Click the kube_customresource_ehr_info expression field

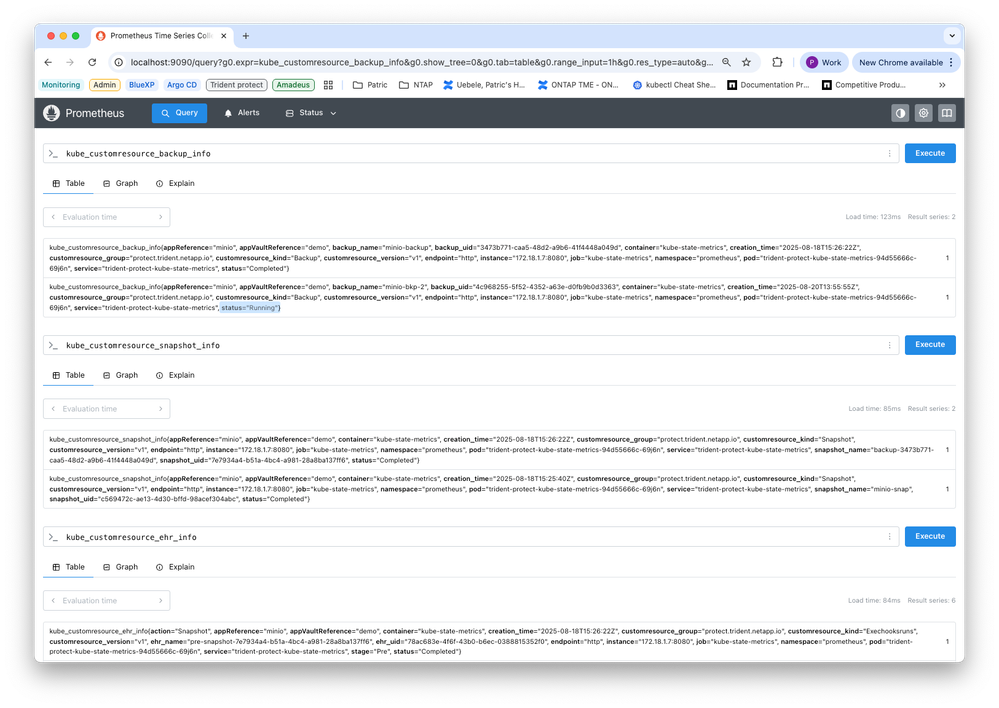[x=471, y=537]
